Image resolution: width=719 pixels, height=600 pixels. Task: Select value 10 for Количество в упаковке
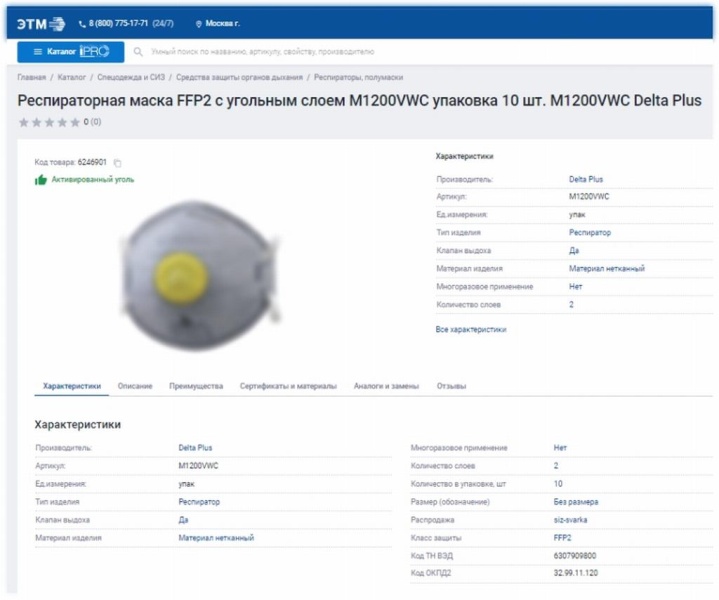tap(558, 484)
